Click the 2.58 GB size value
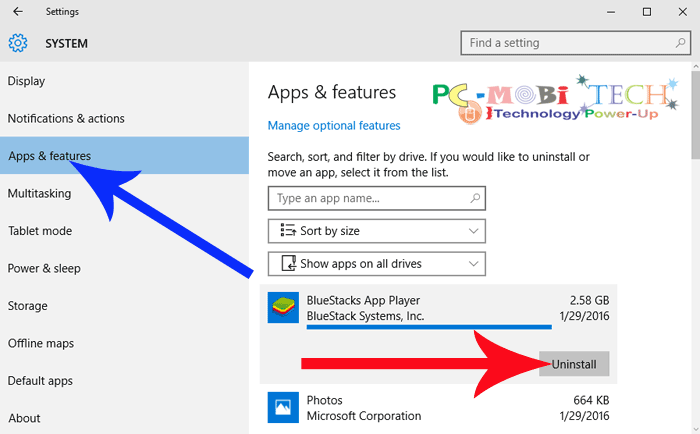Viewport: 700px width, 434px height. [x=589, y=300]
